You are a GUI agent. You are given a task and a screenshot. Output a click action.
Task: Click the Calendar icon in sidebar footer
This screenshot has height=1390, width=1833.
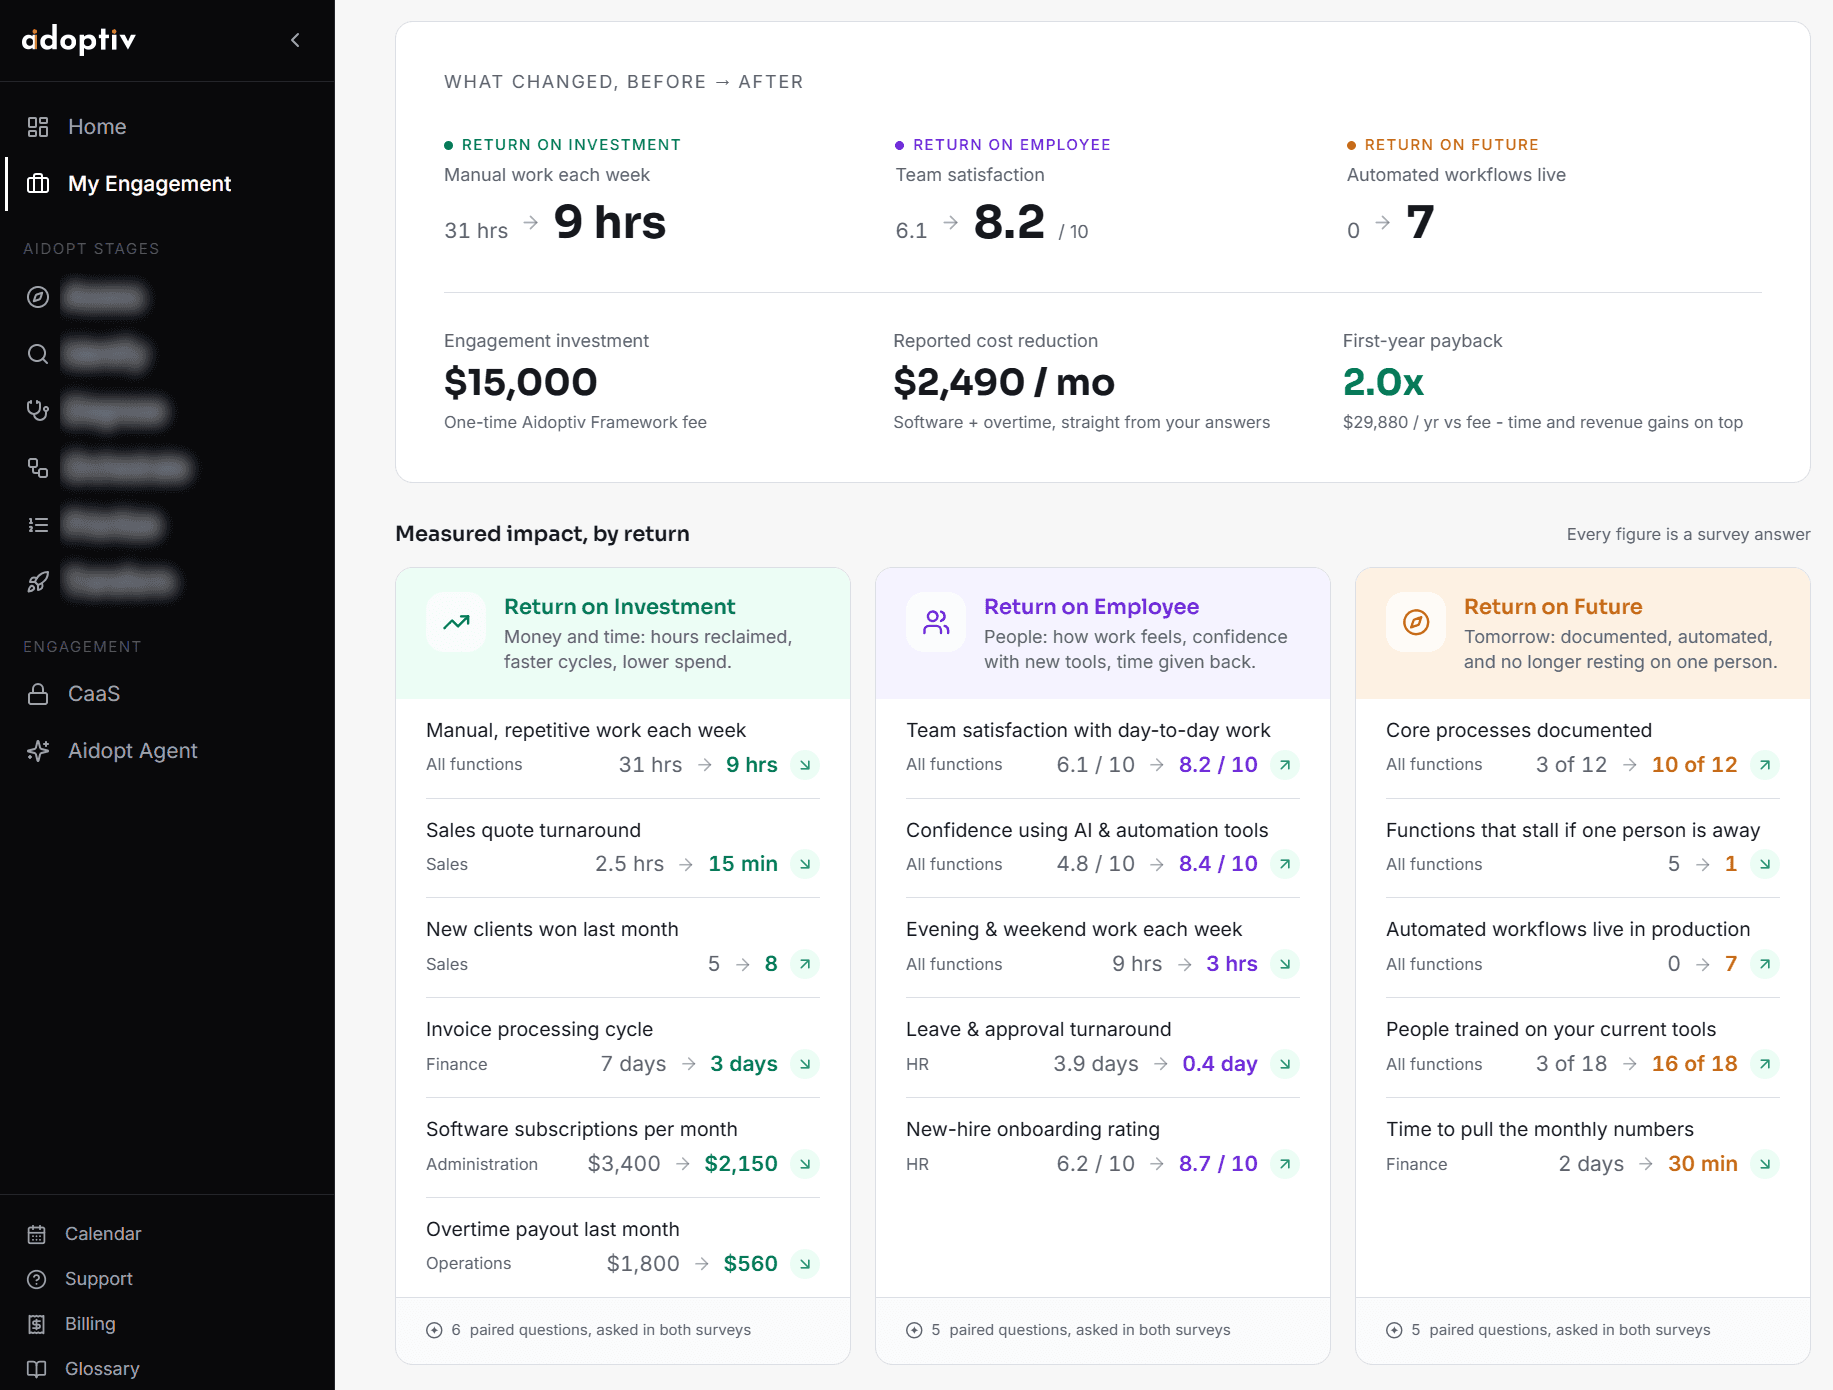click(37, 1234)
